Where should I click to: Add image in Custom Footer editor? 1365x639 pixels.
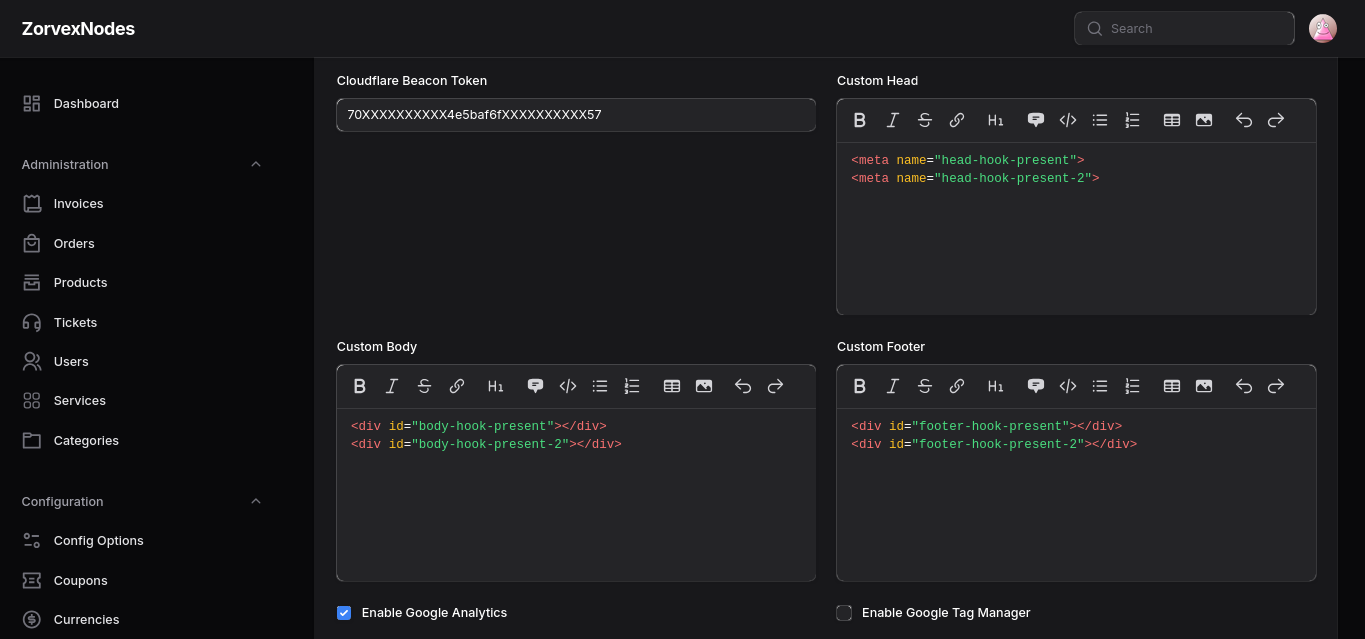tap(1204, 386)
